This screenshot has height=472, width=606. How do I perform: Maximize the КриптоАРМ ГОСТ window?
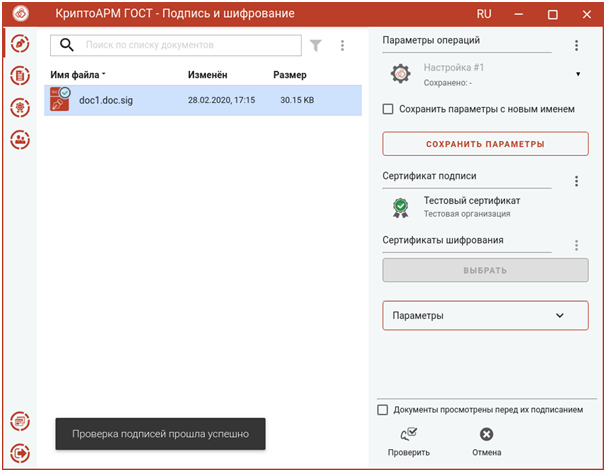pos(553,14)
